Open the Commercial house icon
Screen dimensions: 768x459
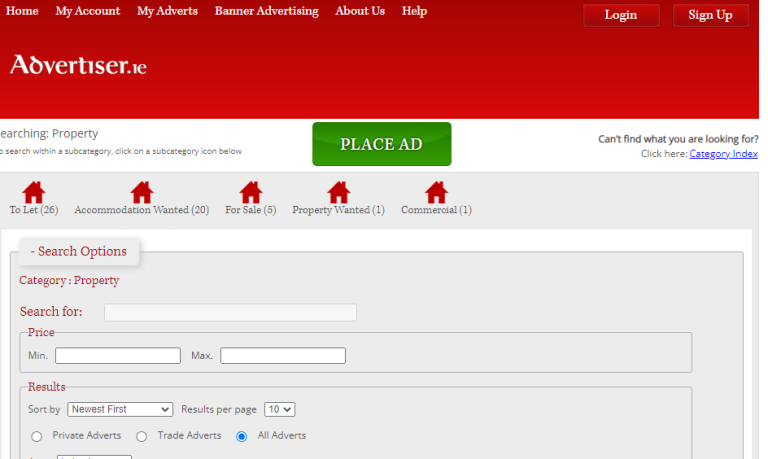[x=436, y=192]
